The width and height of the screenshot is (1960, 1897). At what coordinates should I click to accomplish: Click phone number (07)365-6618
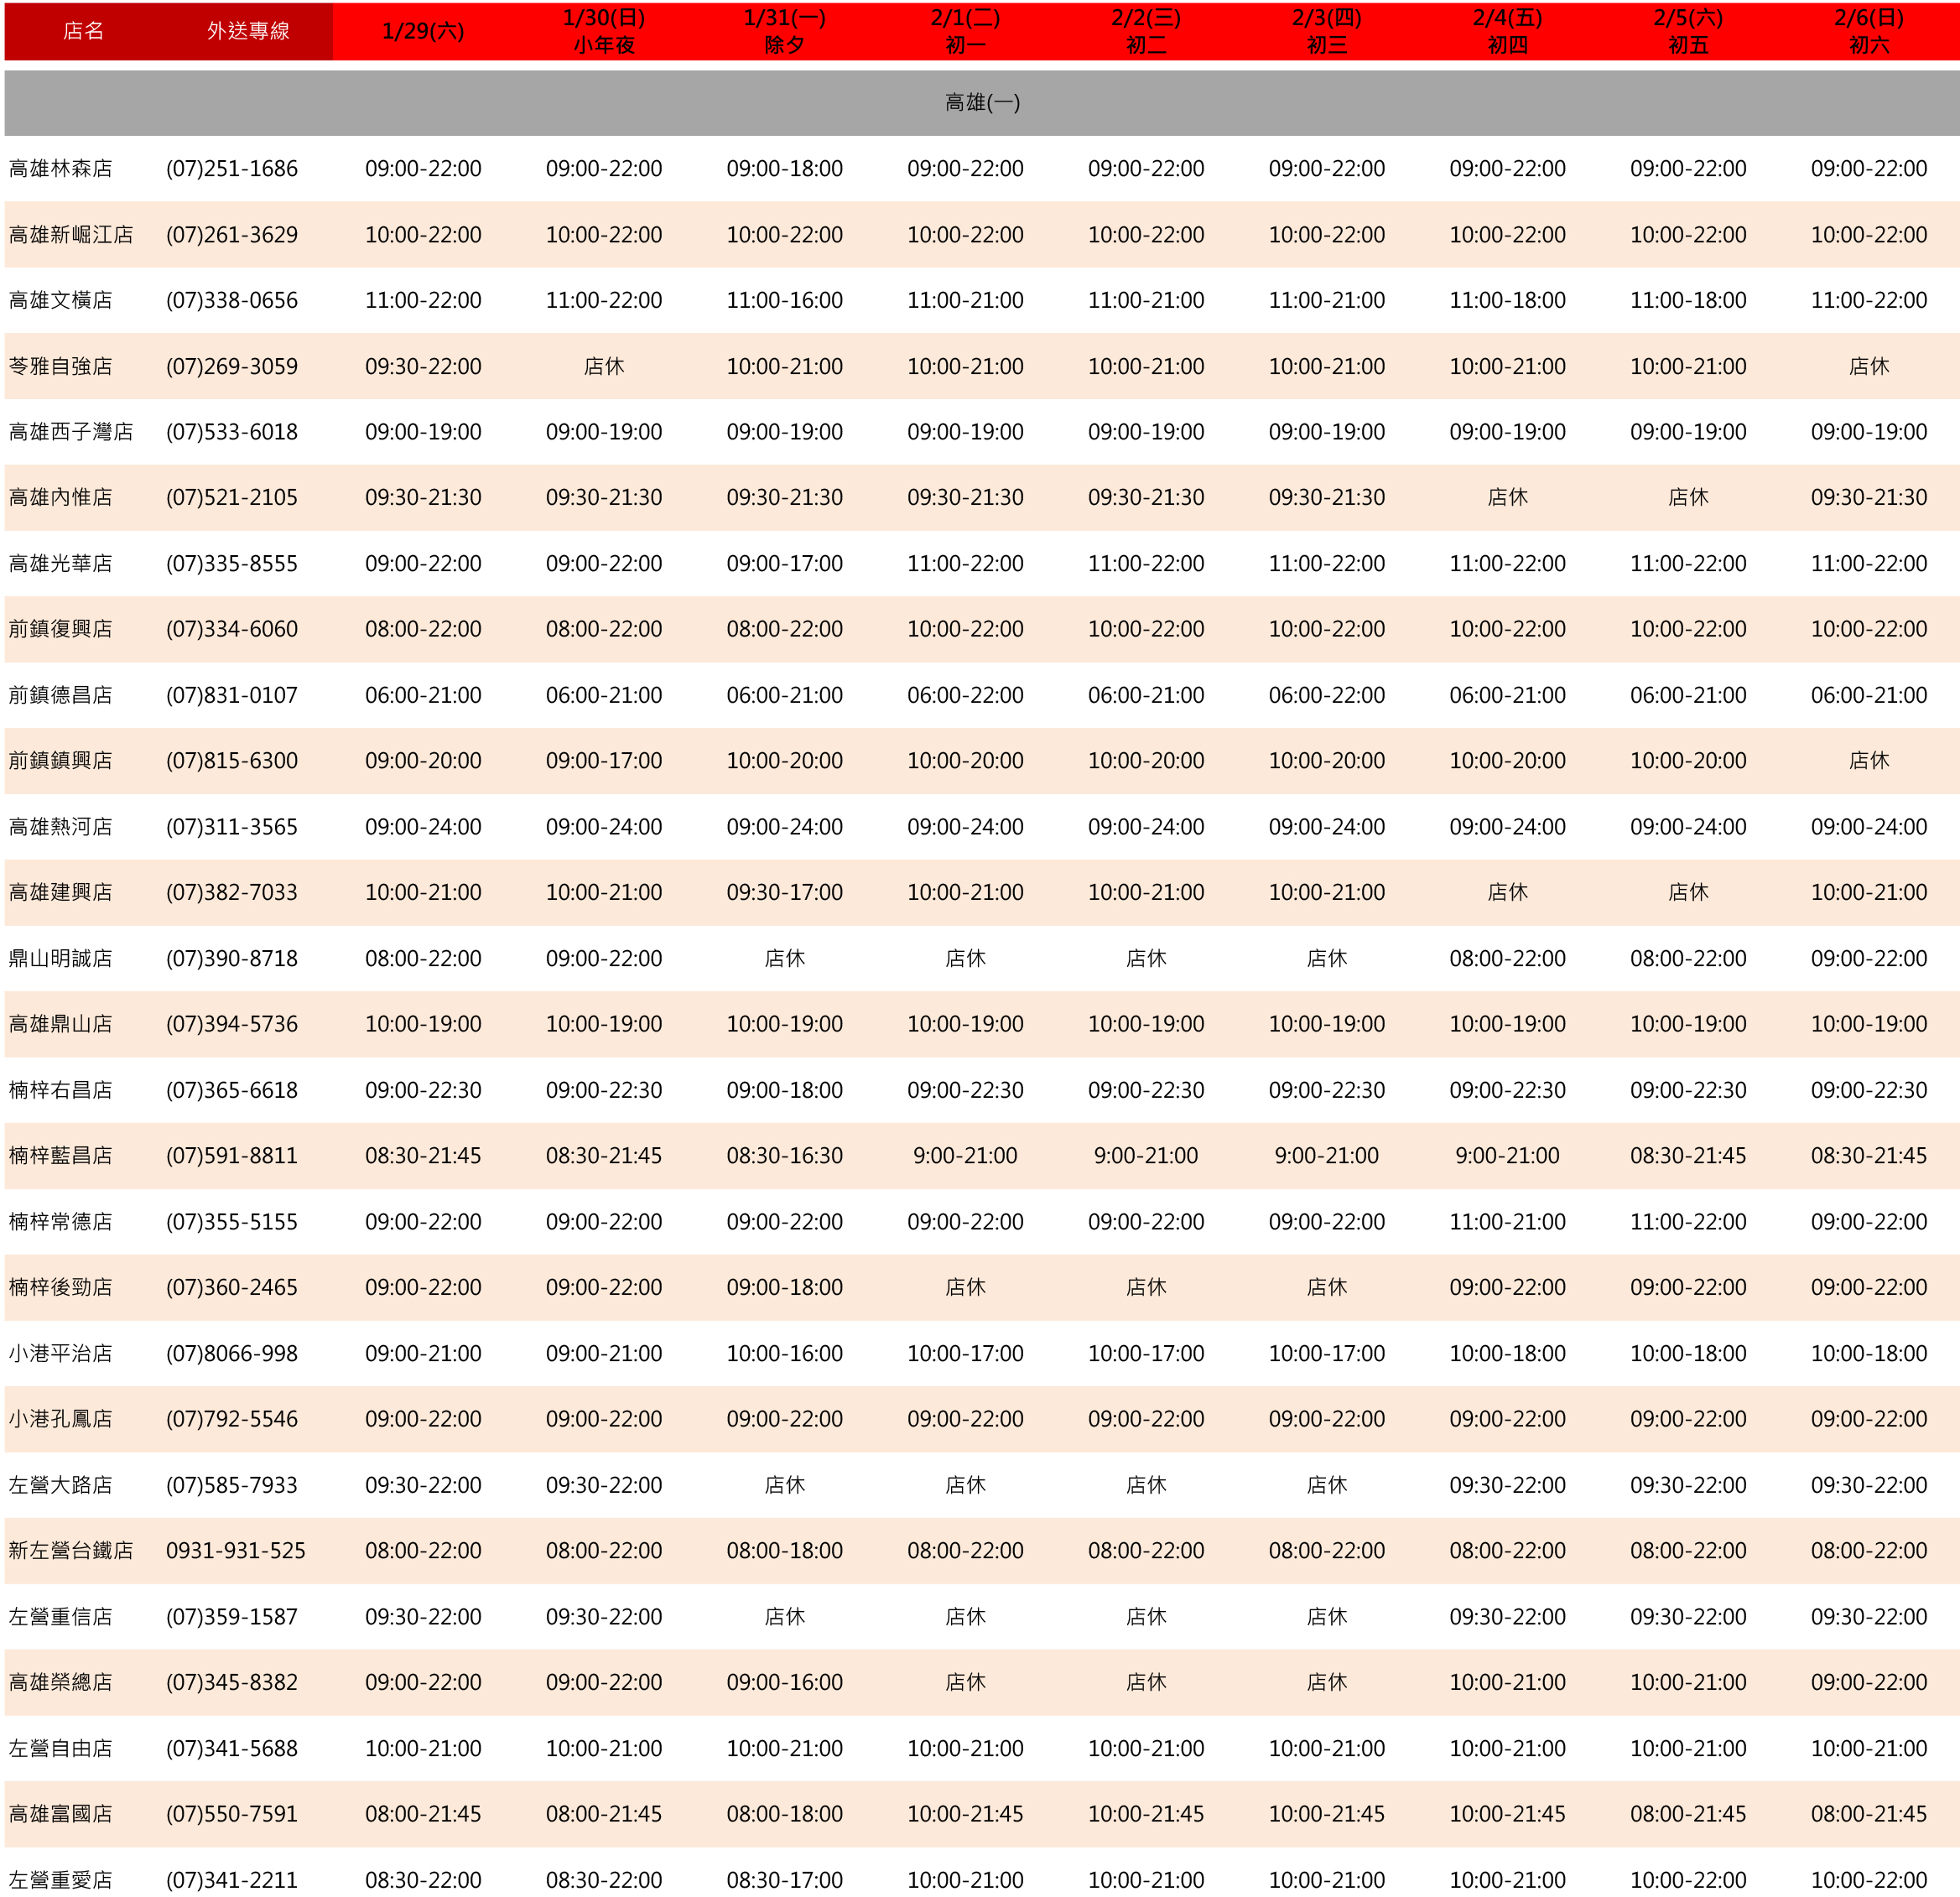click(x=232, y=1090)
